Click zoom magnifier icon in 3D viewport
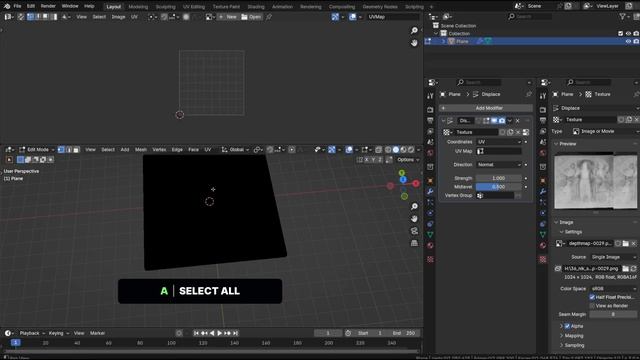 click(414, 207)
